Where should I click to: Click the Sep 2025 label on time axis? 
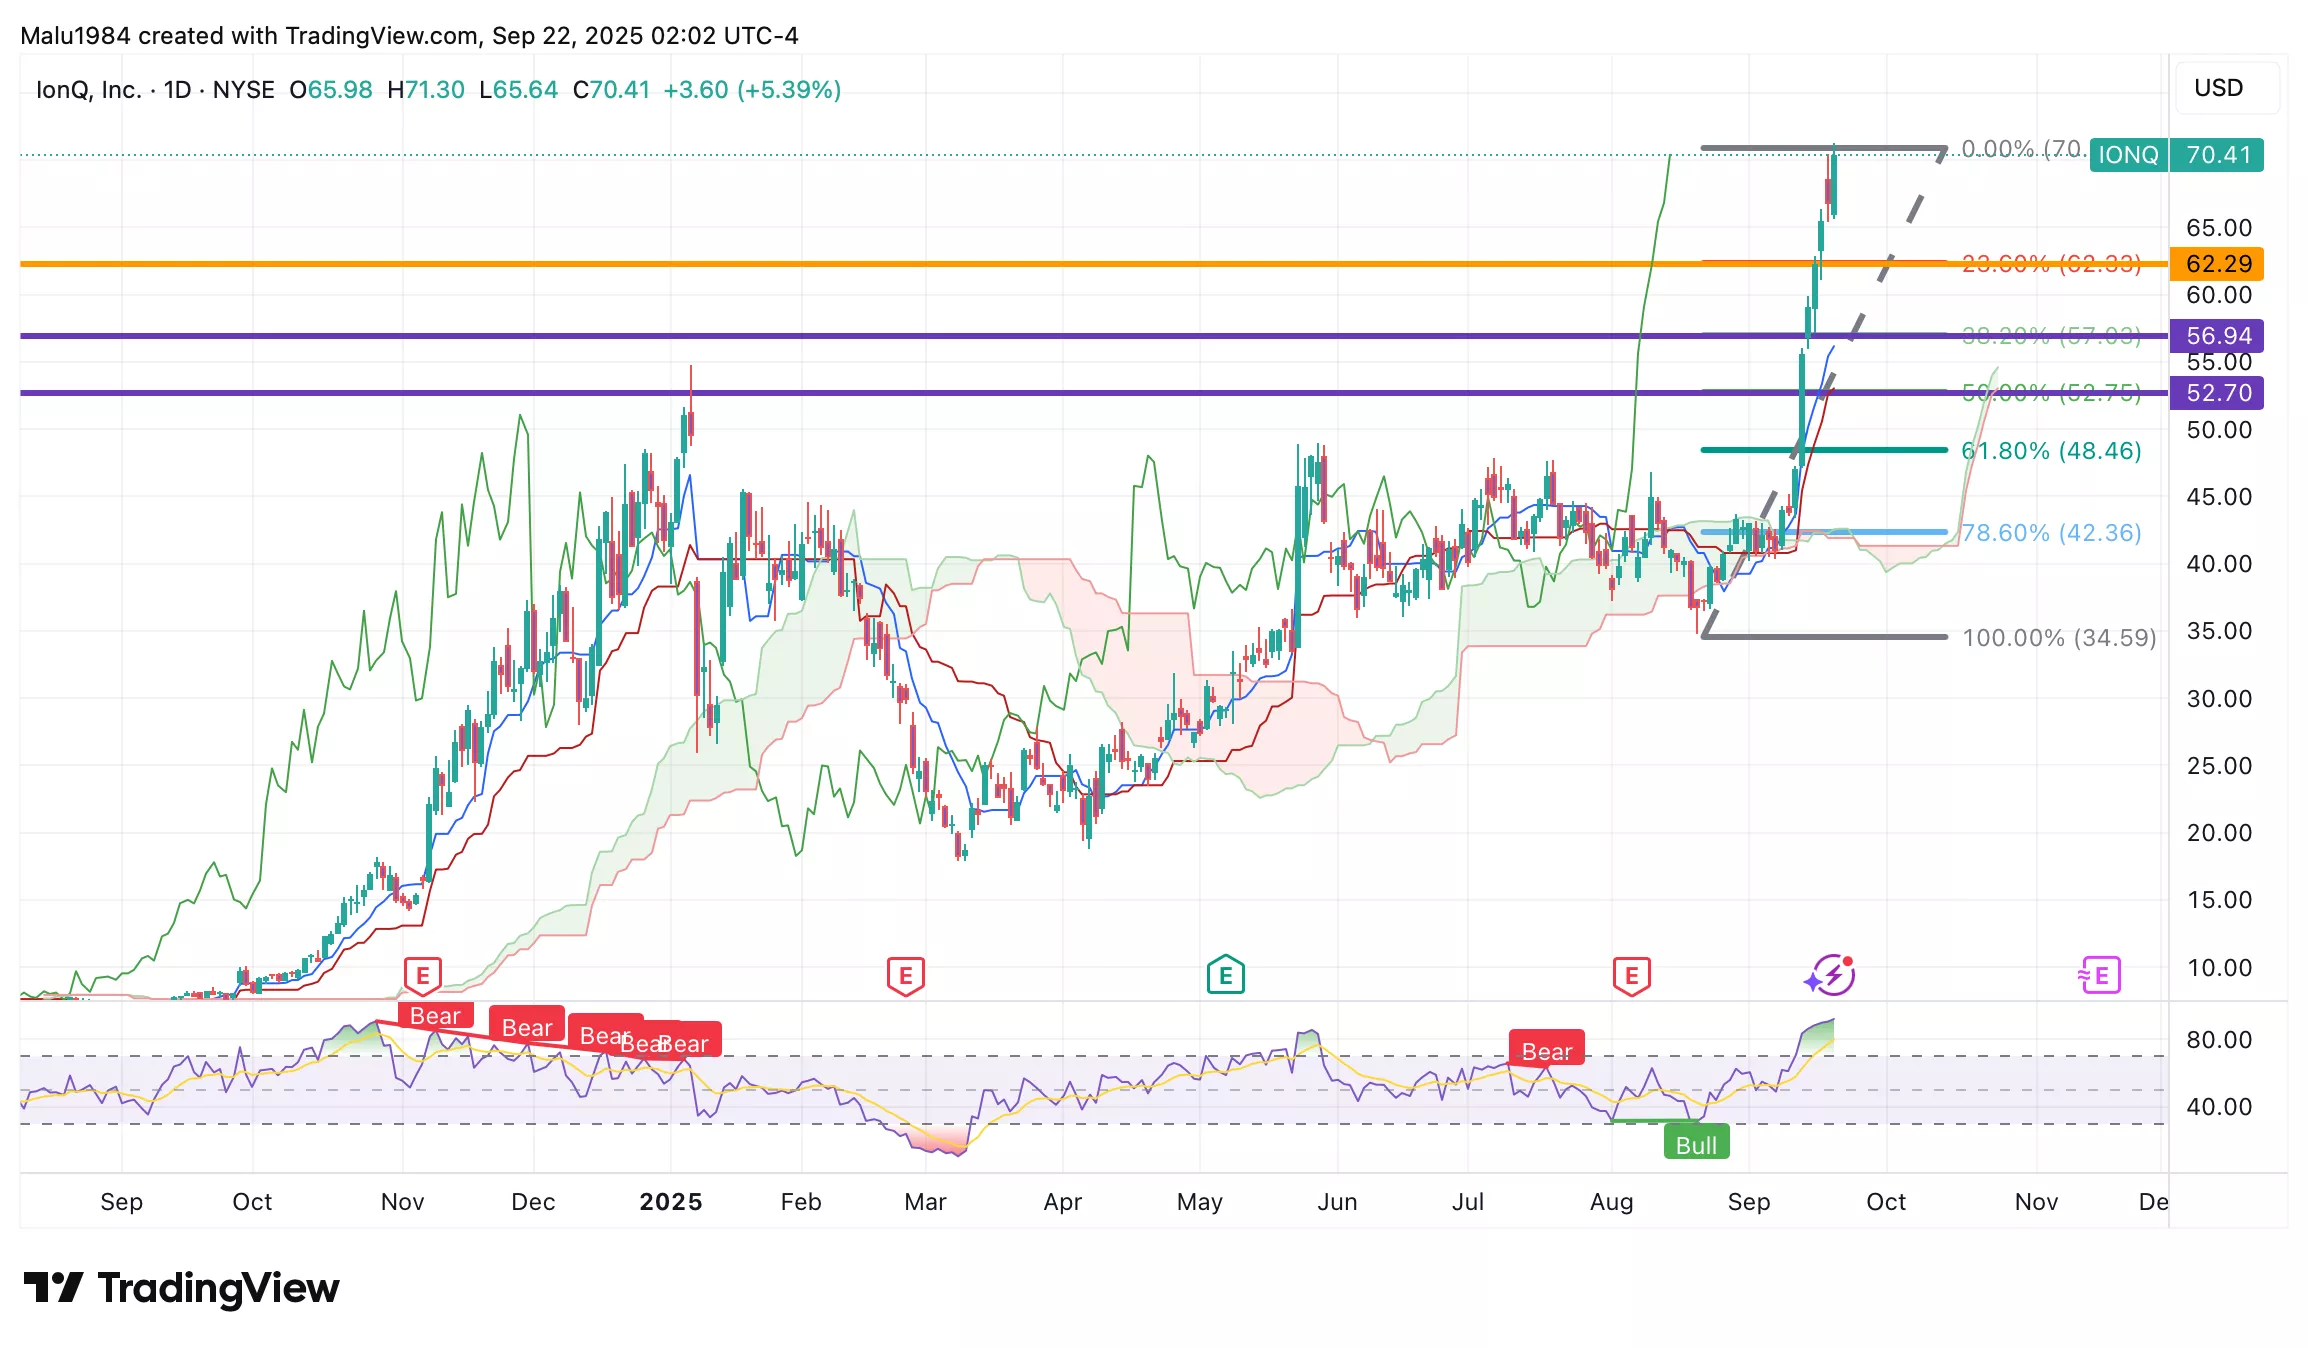point(1749,1202)
